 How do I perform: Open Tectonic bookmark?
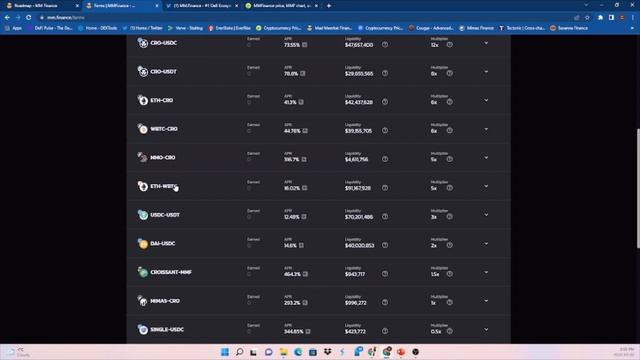tap(522, 28)
